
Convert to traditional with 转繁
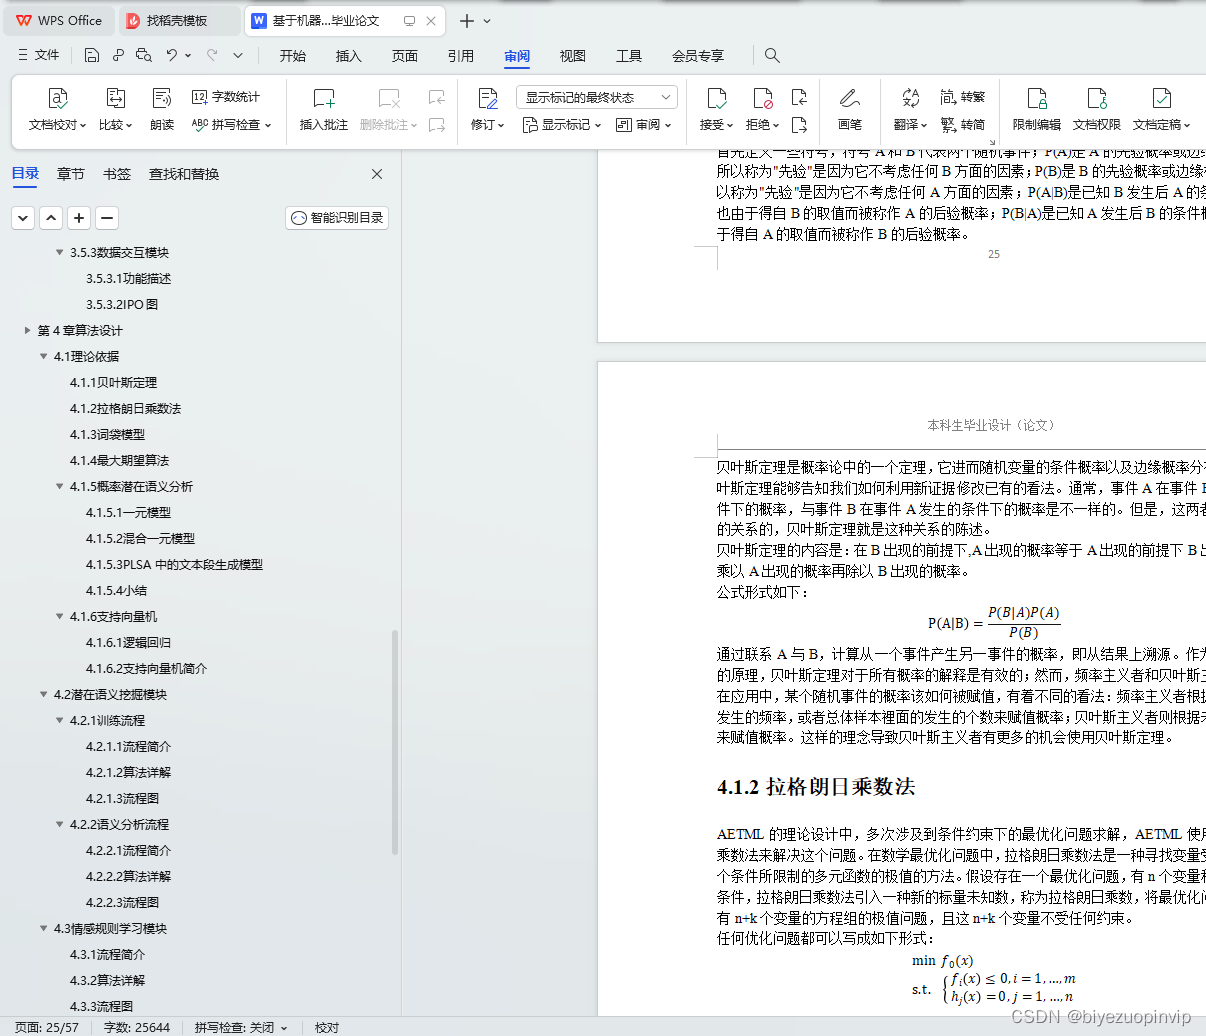(x=963, y=97)
